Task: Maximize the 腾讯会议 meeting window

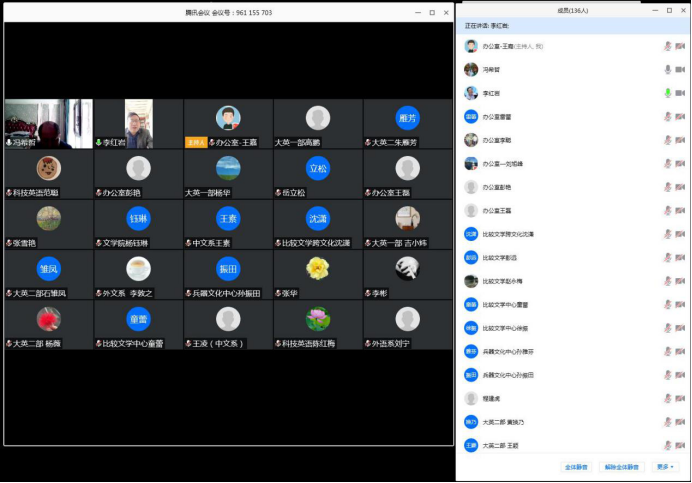Action: pos(431,12)
